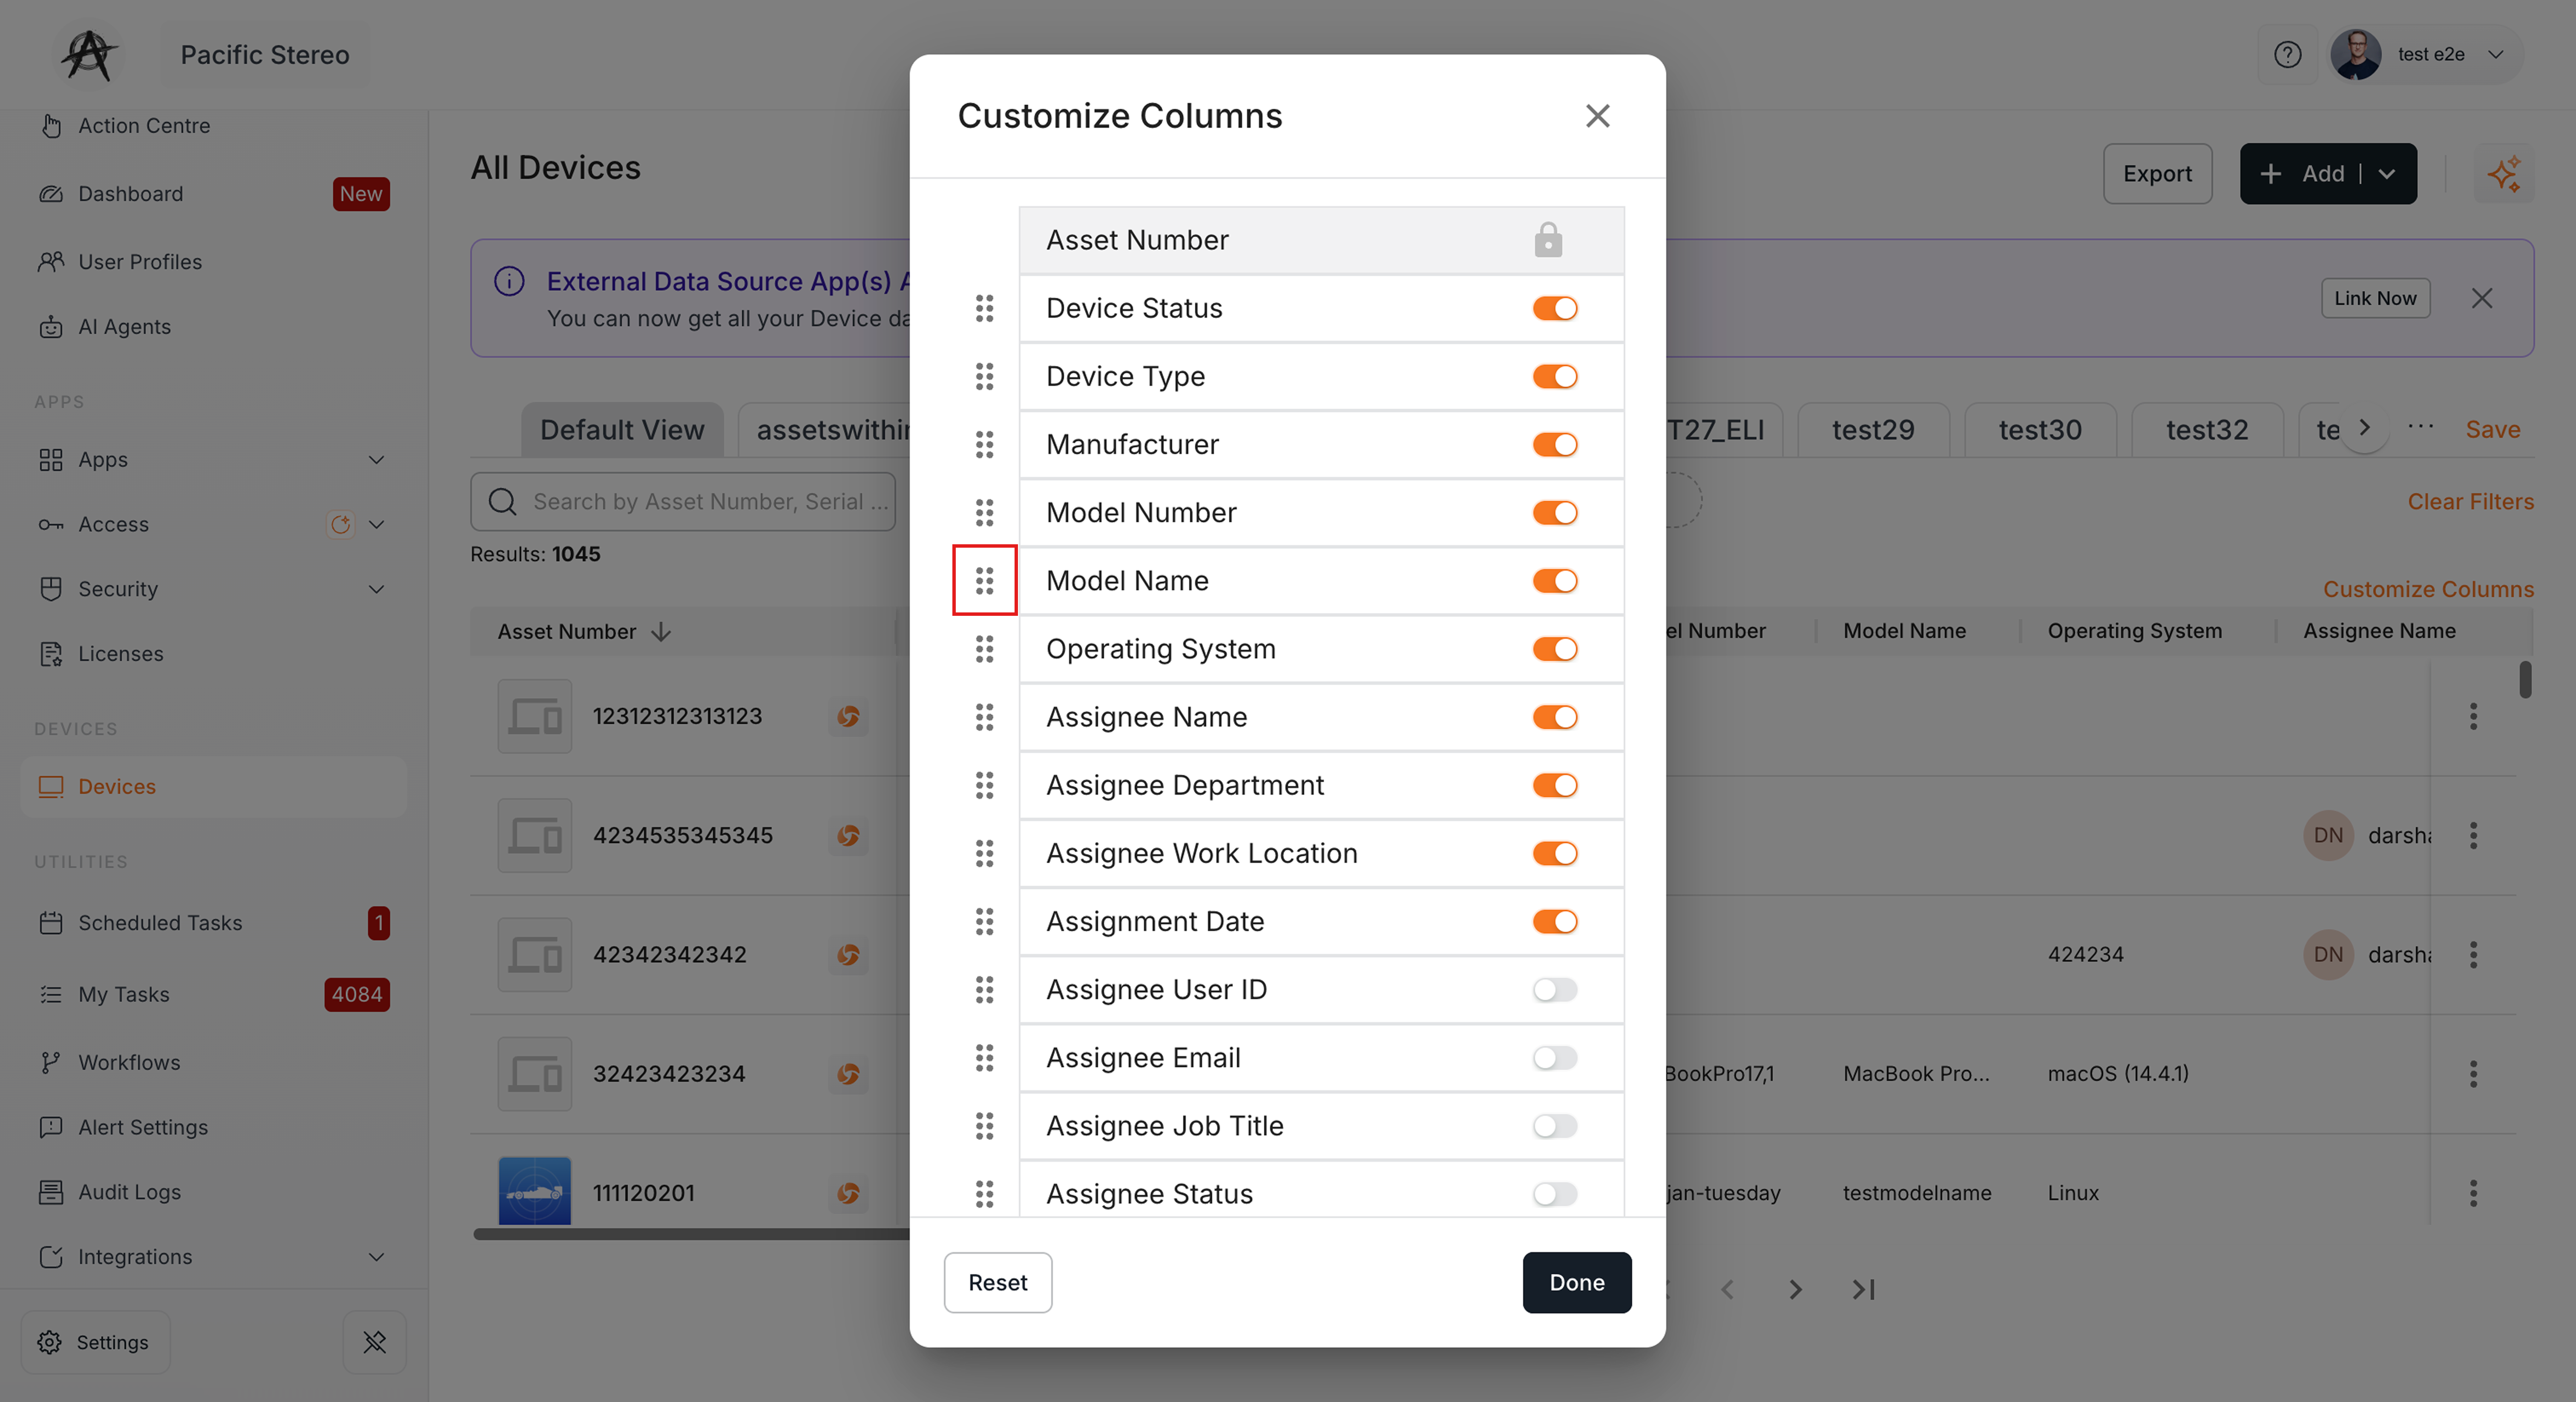Expand the Integrations sidebar section
The image size is (2576, 1402).
[x=376, y=1257]
